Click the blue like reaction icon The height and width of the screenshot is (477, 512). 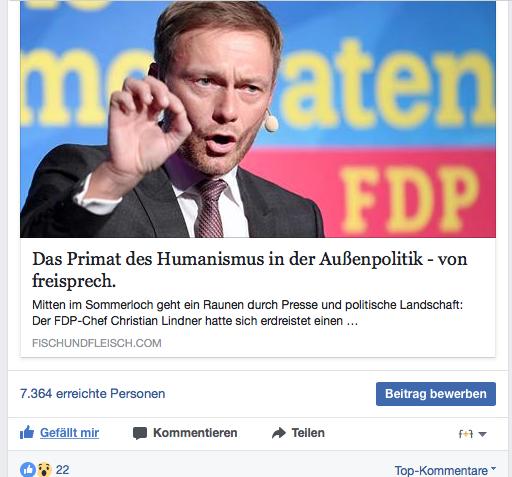28,470
